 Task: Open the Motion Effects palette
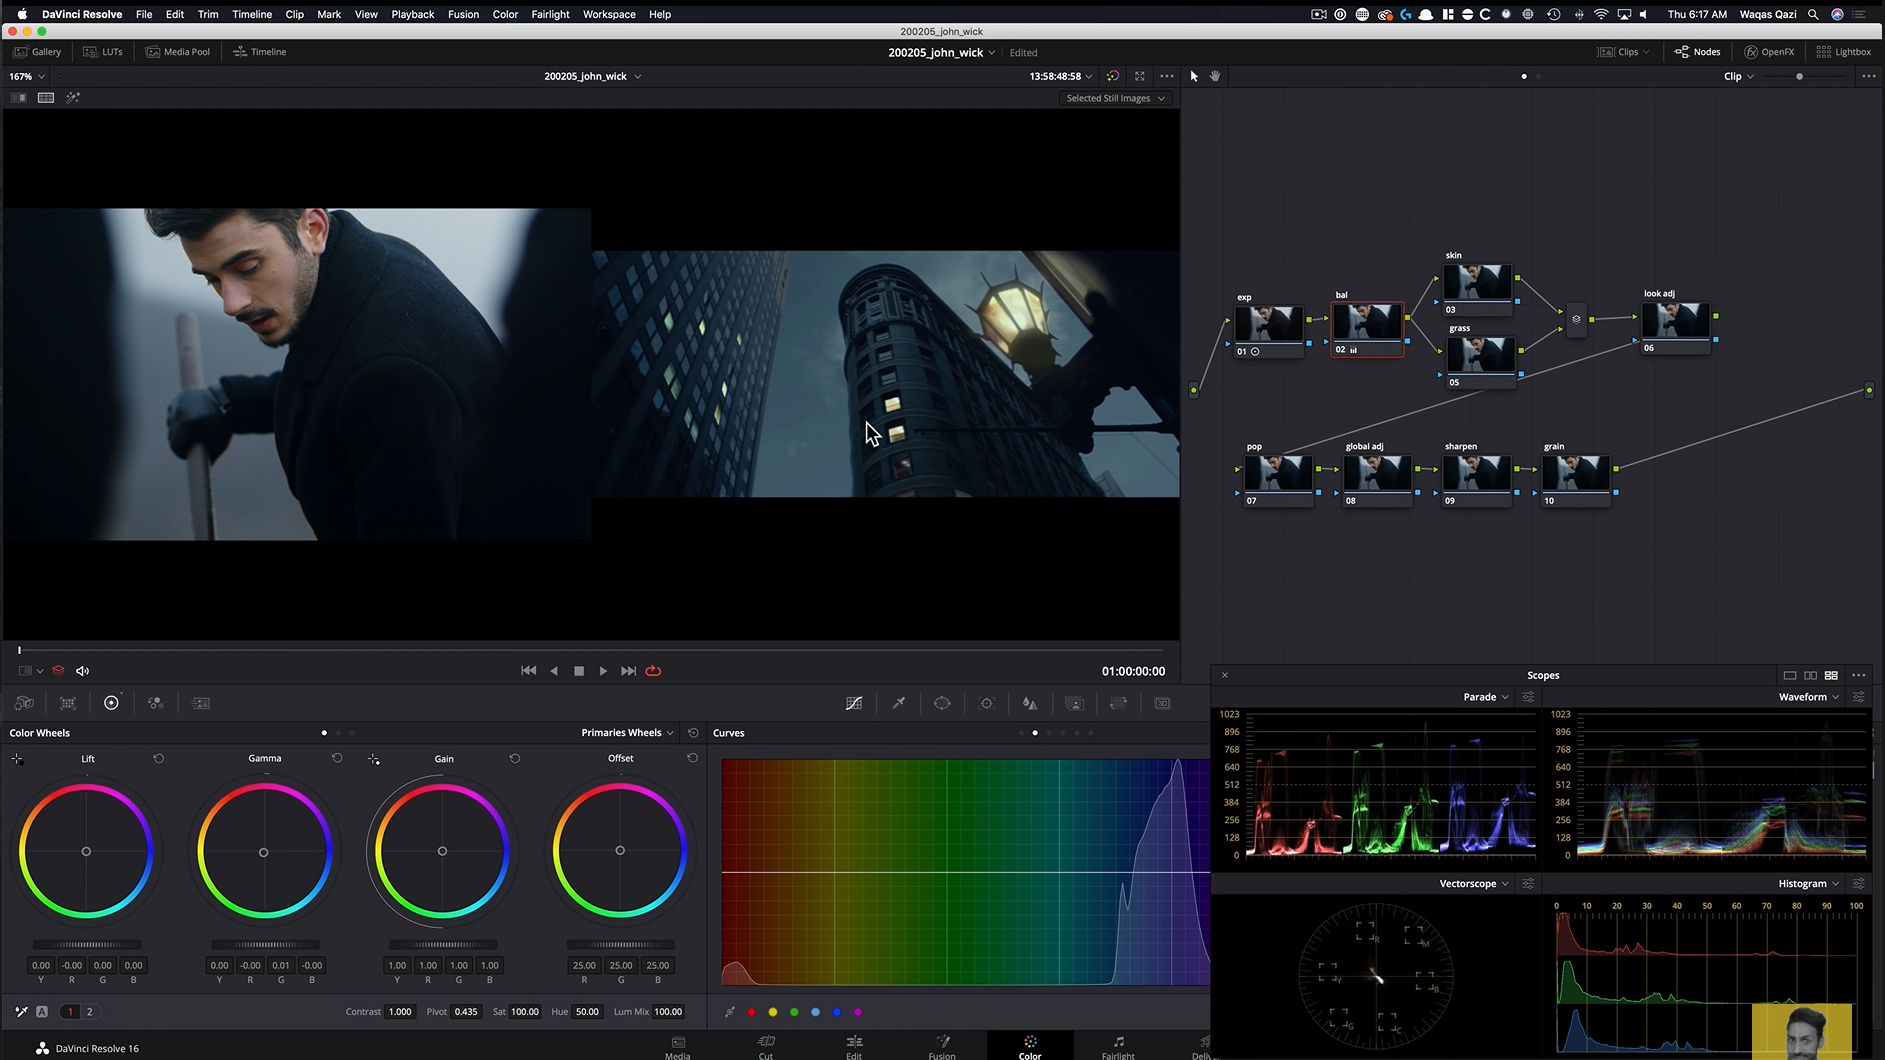[x=201, y=703]
